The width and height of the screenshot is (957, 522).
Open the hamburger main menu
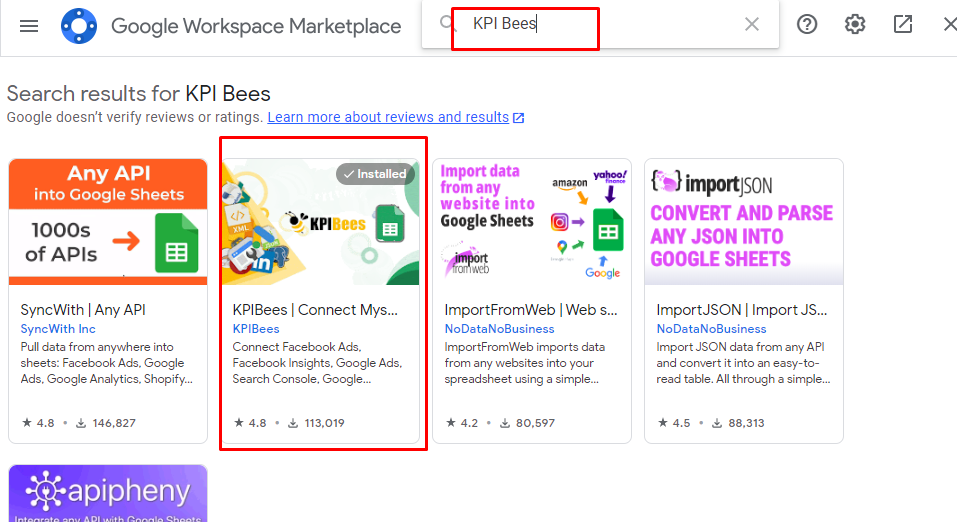click(x=29, y=26)
